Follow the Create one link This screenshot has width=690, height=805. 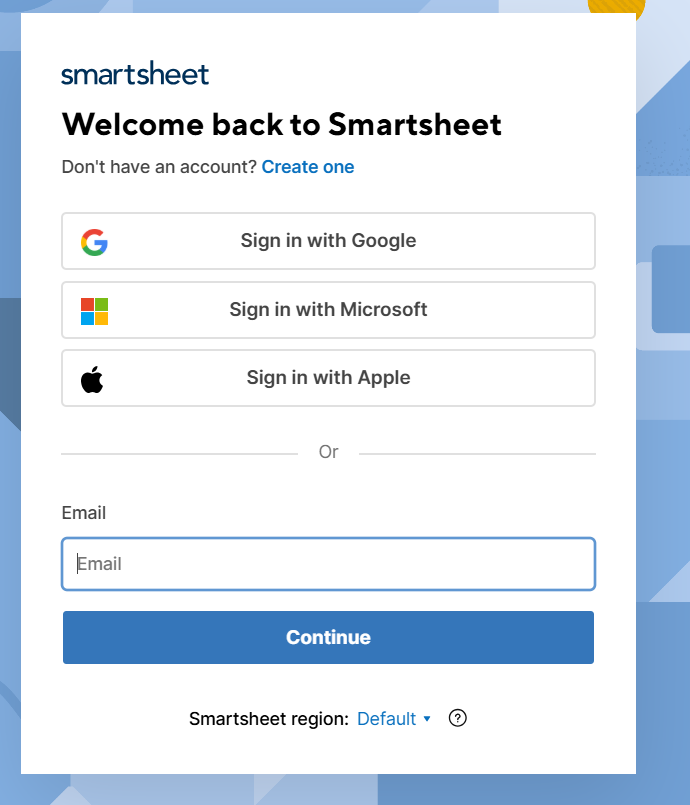308,167
